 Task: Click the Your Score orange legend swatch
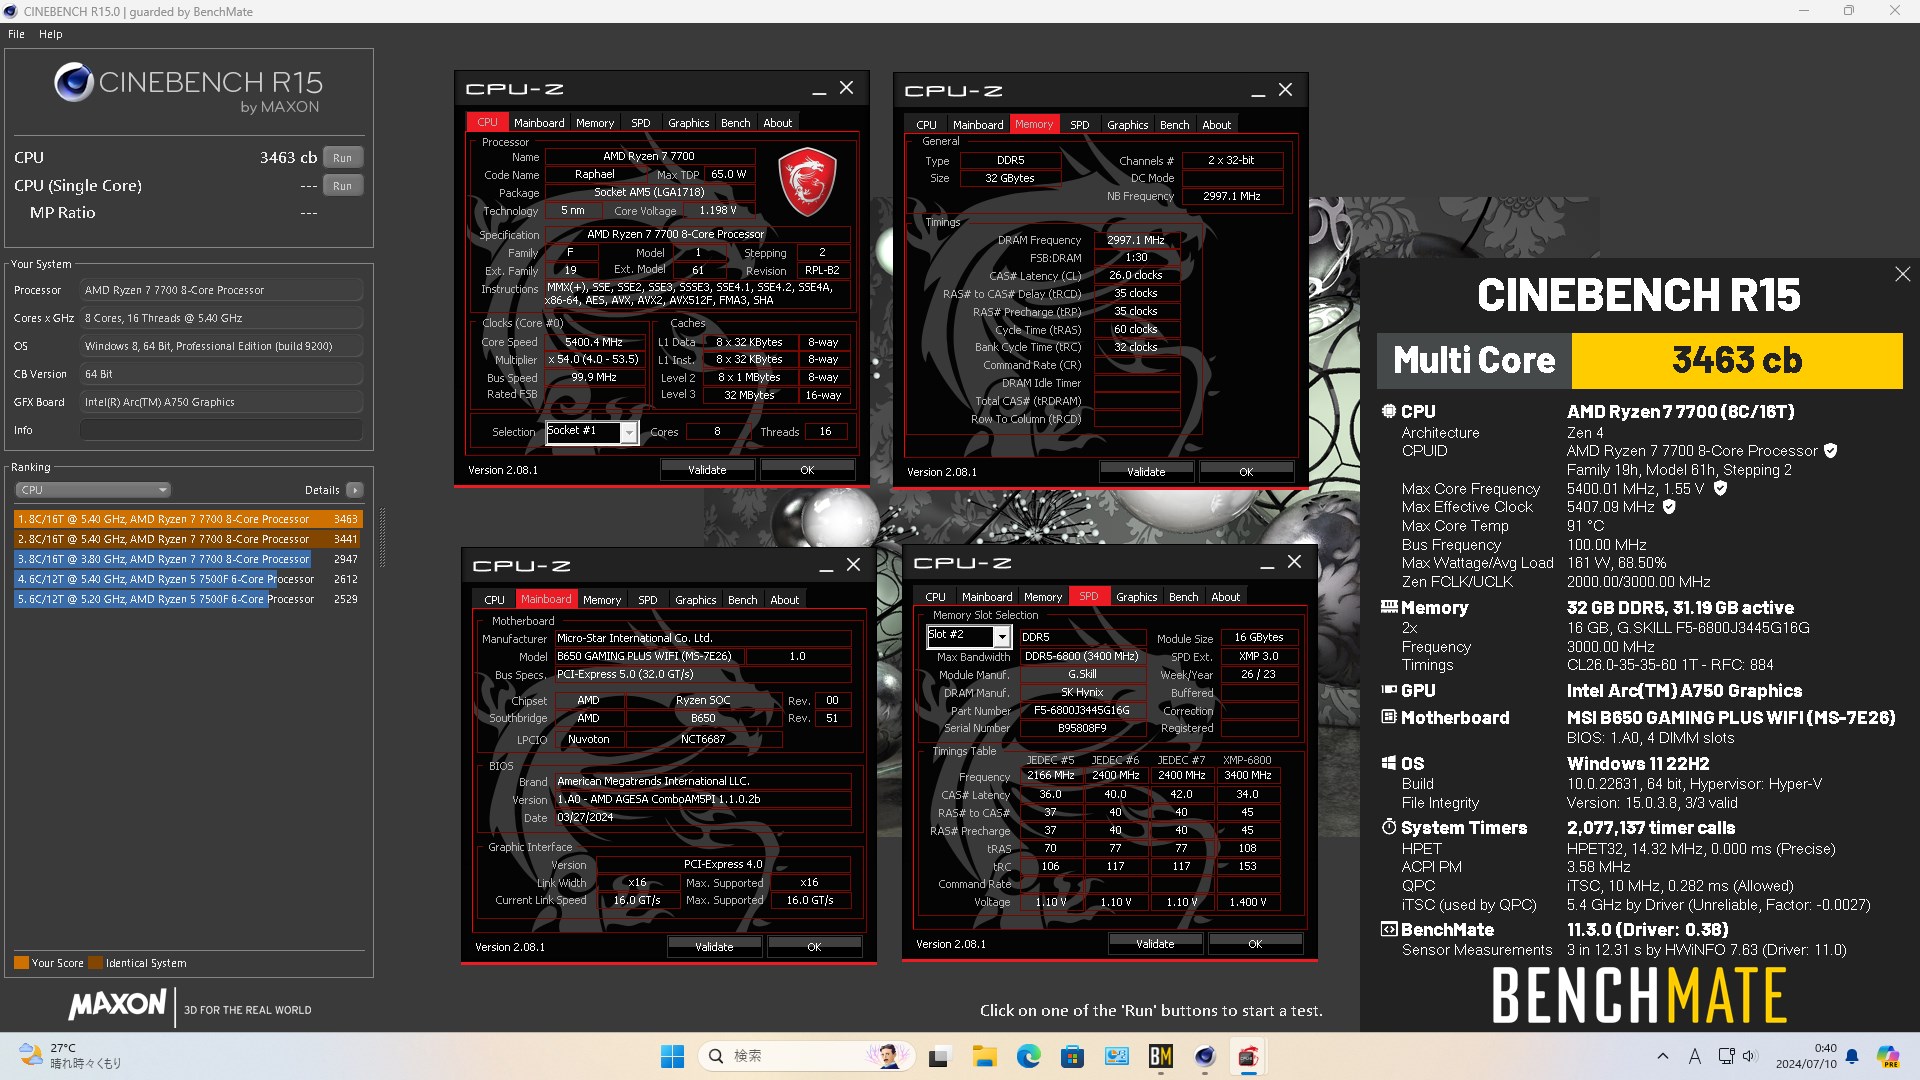point(21,963)
